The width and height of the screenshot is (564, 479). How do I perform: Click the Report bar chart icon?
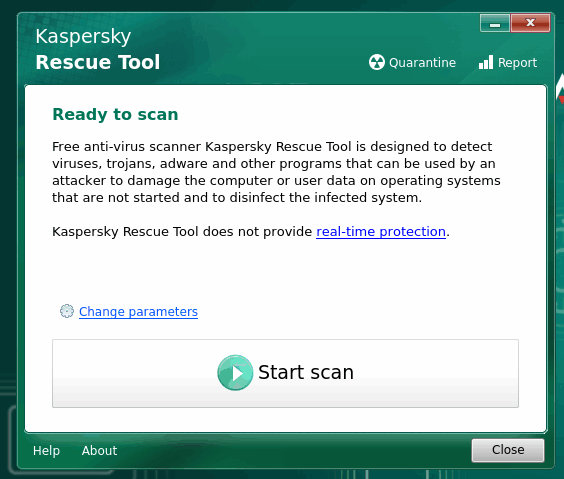pos(486,62)
